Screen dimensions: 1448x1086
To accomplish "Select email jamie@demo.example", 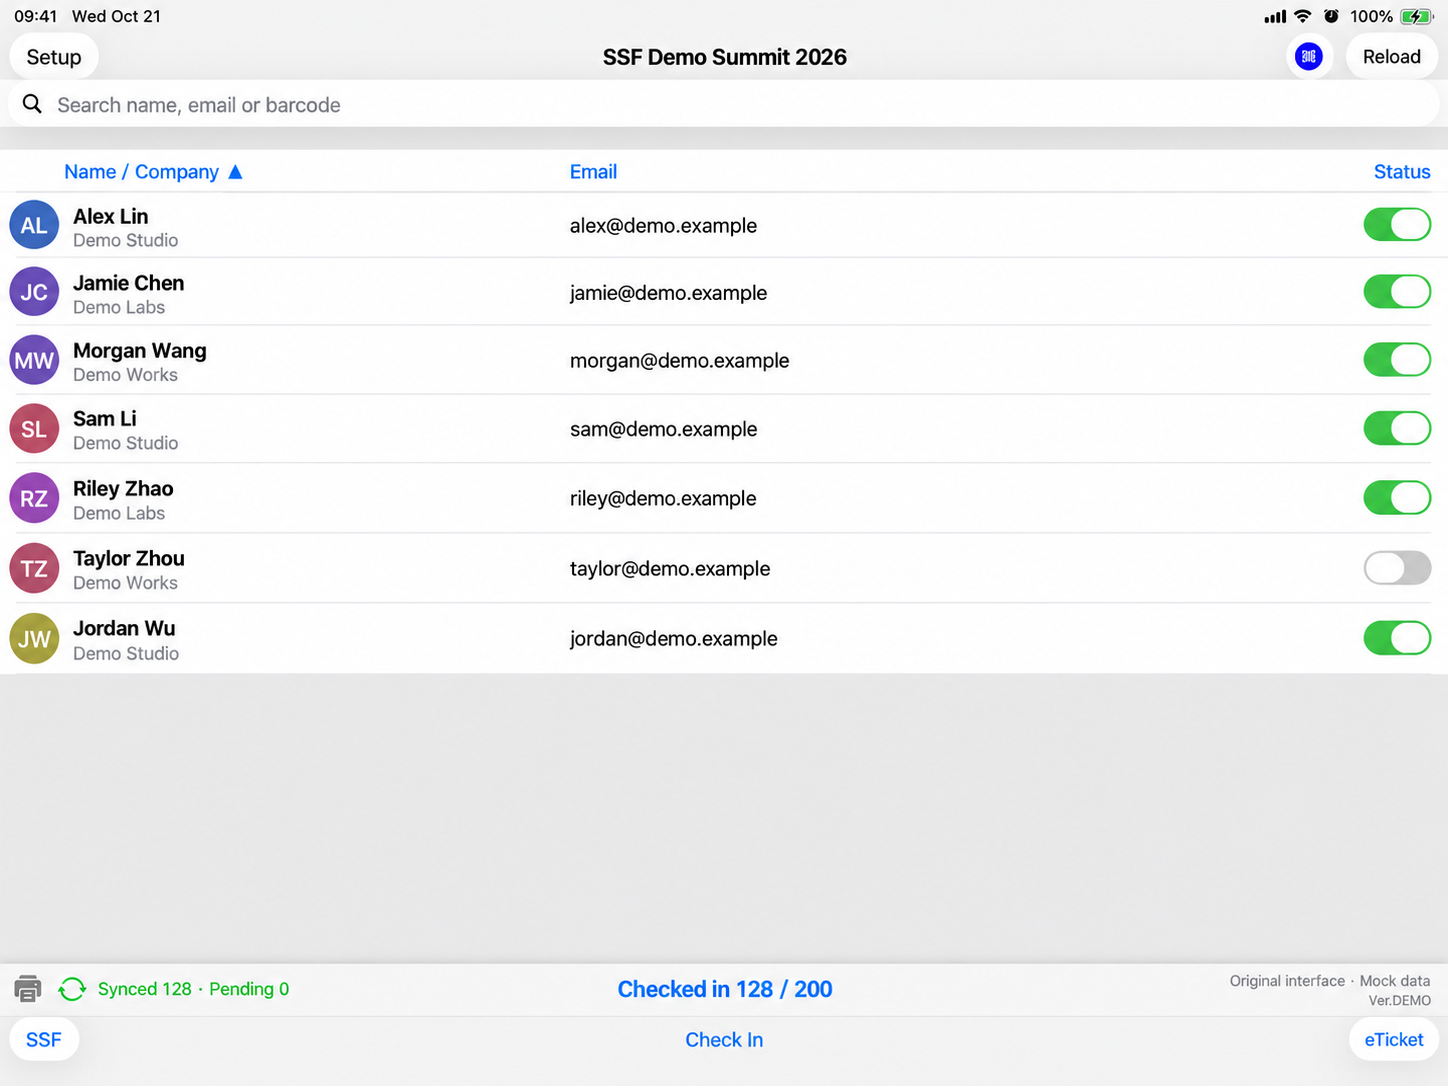I will pos(668,293).
